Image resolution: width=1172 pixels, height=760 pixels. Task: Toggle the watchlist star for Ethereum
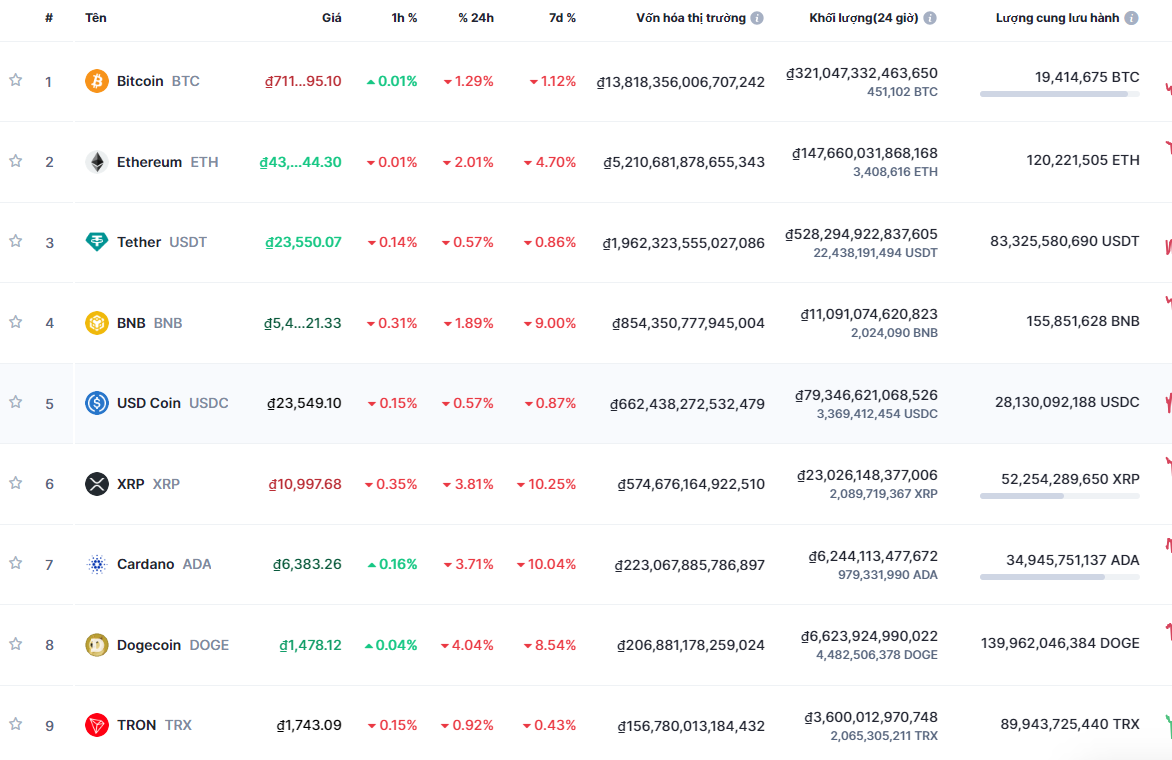click(15, 161)
